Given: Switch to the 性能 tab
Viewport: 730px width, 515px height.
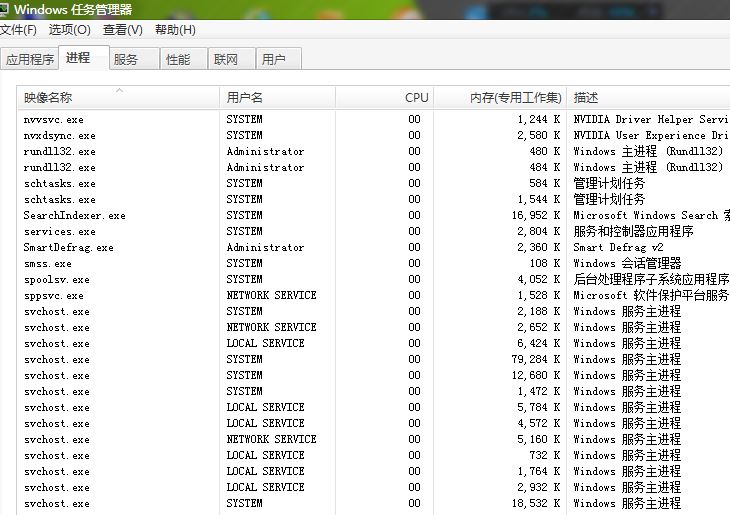Looking at the screenshot, I should click(178, 59).
